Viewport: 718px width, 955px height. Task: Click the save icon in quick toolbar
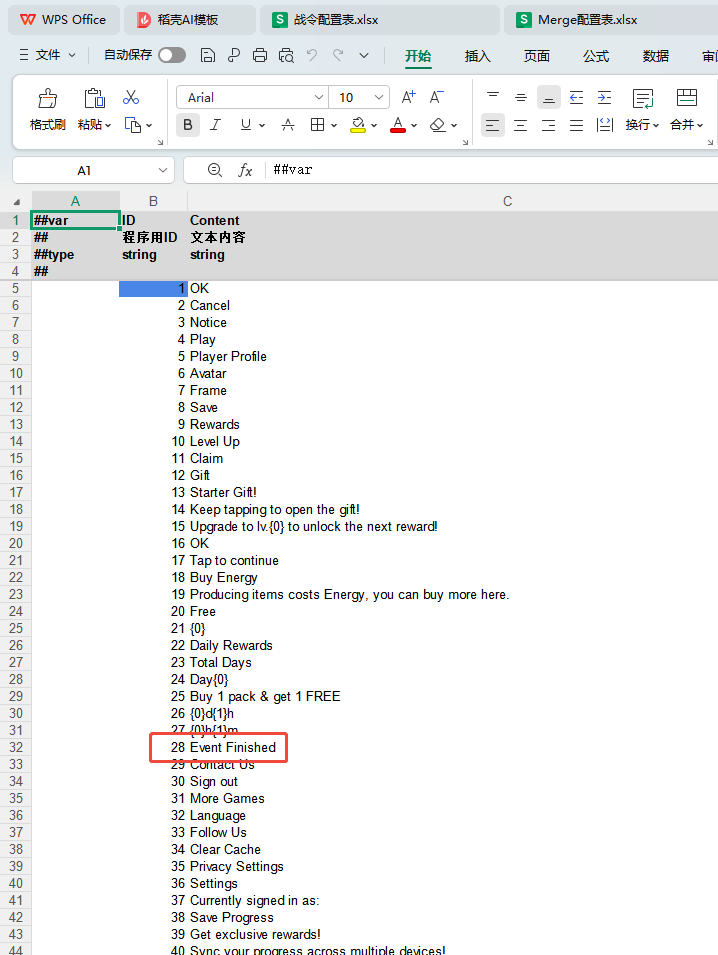coord(208,56)
